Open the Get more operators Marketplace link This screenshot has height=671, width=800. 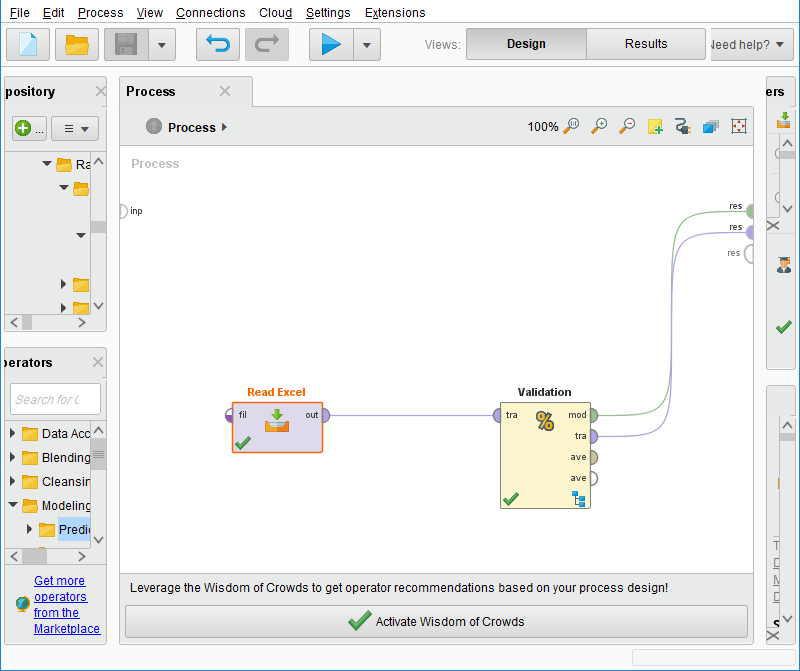coord(66,605)
